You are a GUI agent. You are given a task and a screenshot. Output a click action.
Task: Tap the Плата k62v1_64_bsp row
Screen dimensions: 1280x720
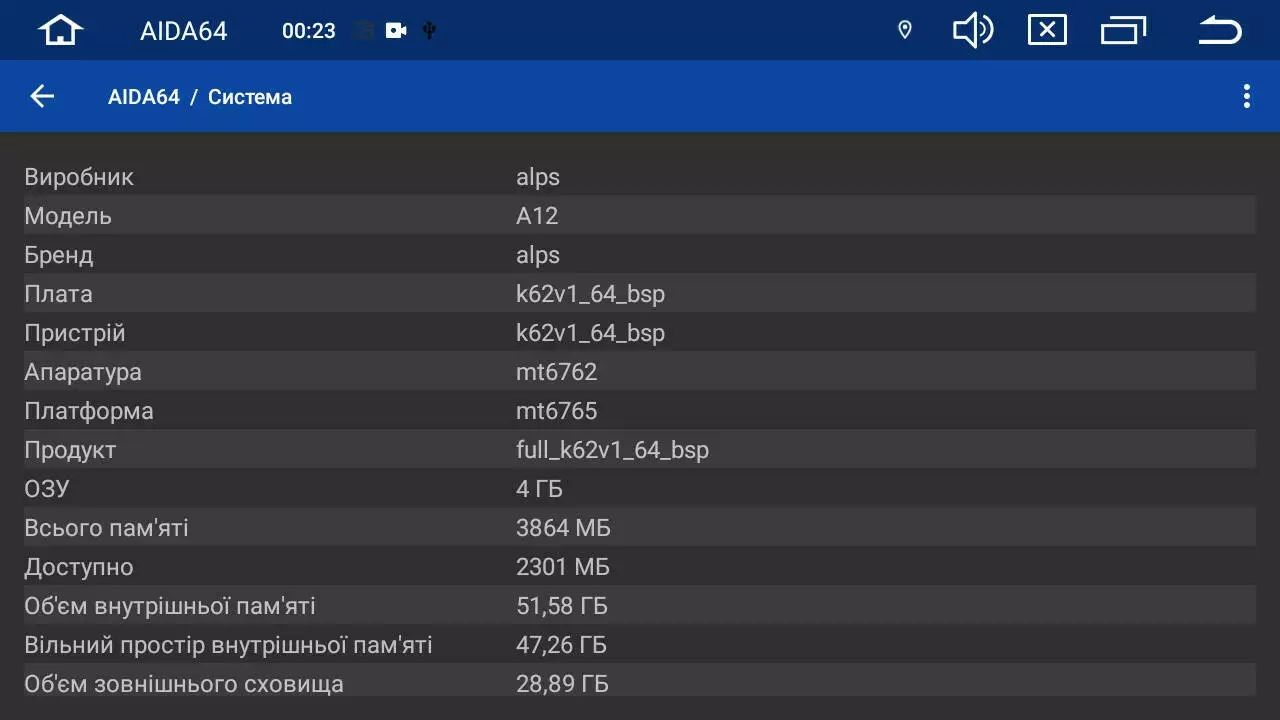pyautogui.click(x=640, y=294)
